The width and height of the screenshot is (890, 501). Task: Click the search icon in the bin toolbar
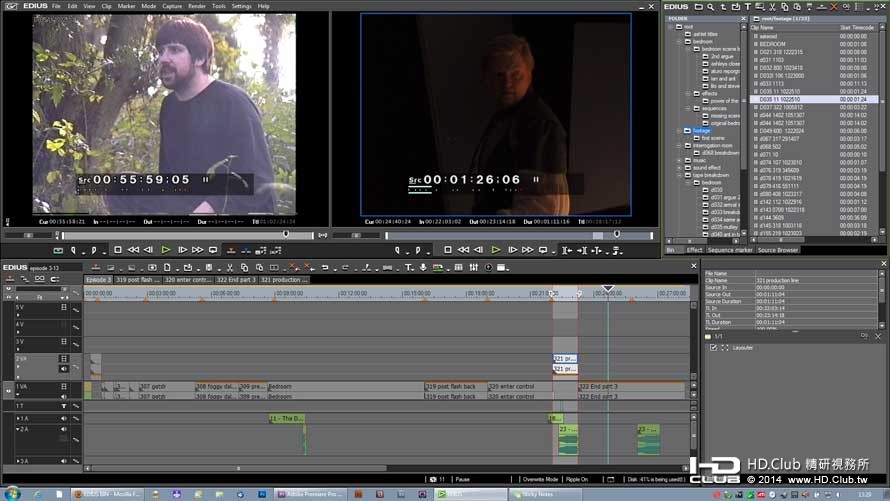coord(710,7)
